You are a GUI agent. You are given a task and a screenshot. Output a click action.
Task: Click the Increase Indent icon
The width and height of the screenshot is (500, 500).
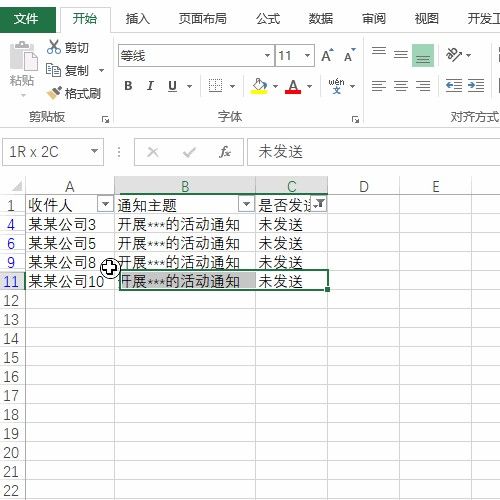pyautogui.click(x=476, y=86)
